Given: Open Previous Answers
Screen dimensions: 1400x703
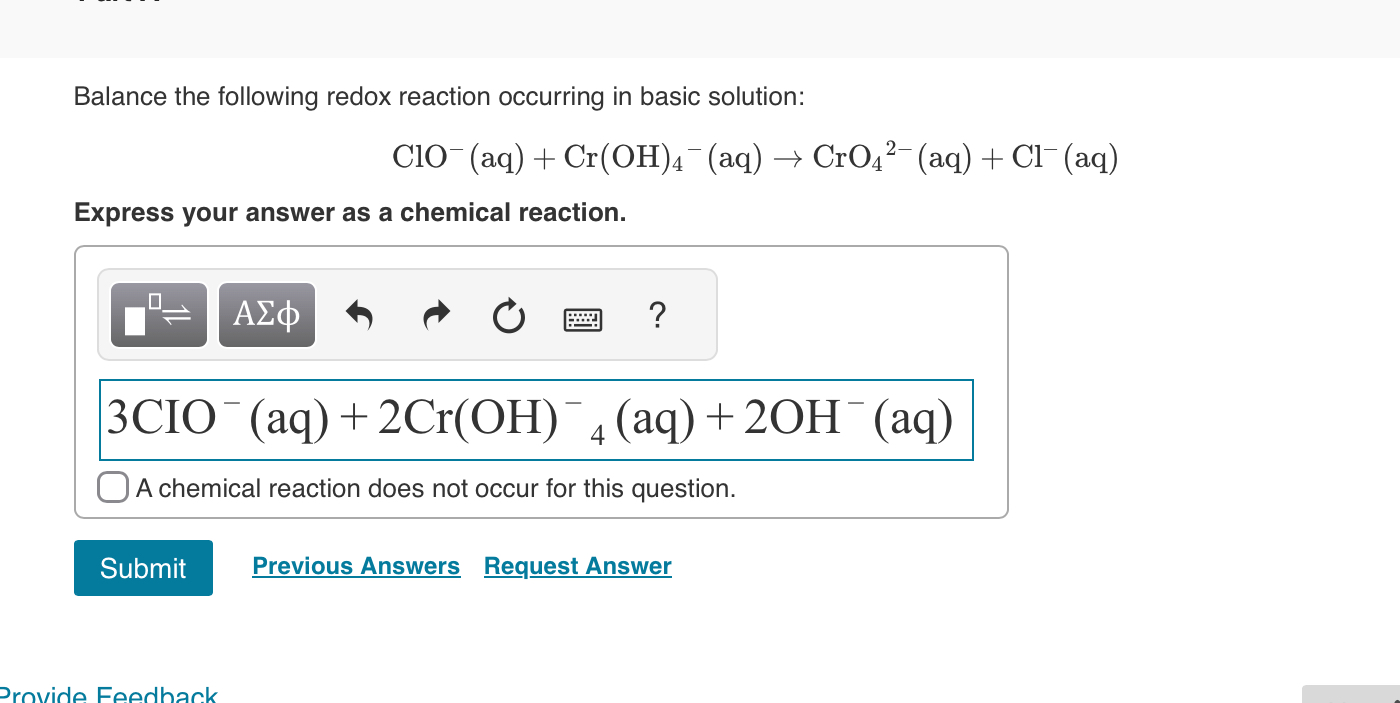Looking at the screenshot, I should point(356,566).
